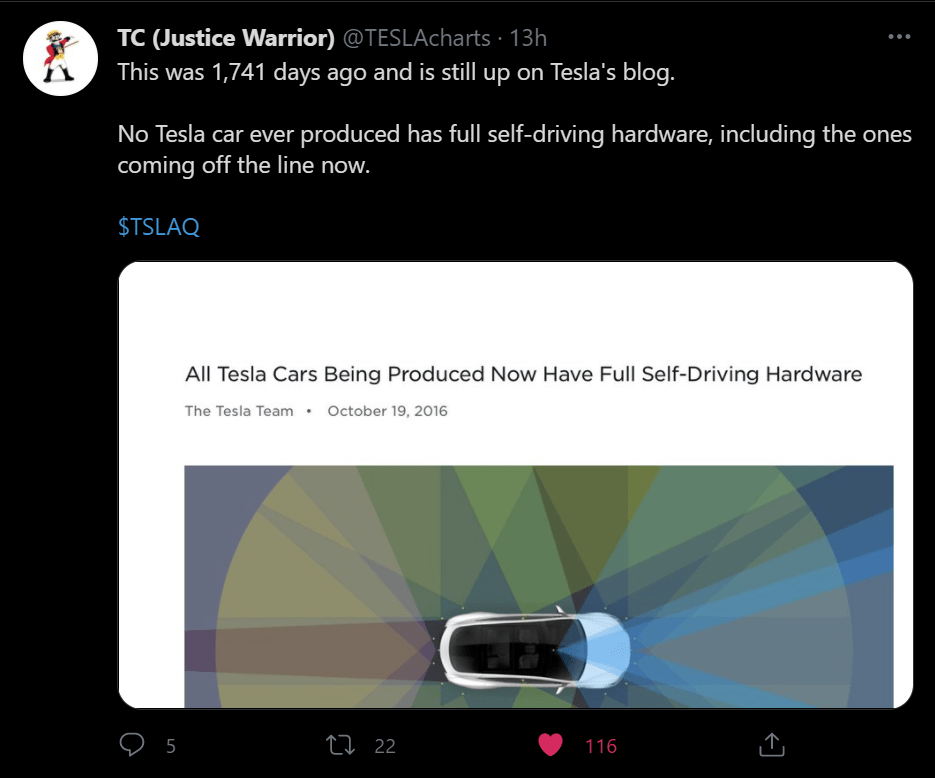Screen dimensions: 935x778
Task: Click the retweet count 22
Action: click(x=385, y=746)
